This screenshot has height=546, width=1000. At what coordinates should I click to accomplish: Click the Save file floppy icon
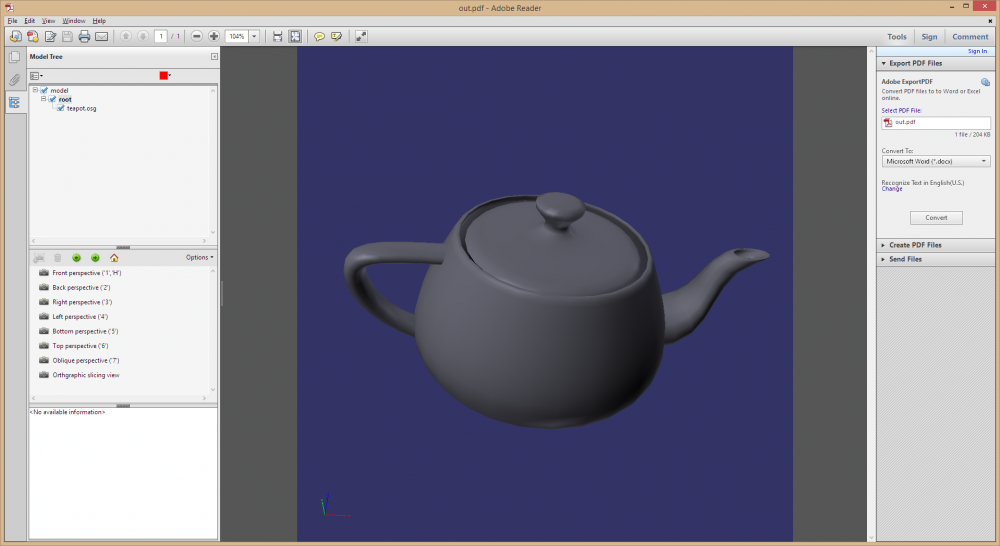pos(67,36)
